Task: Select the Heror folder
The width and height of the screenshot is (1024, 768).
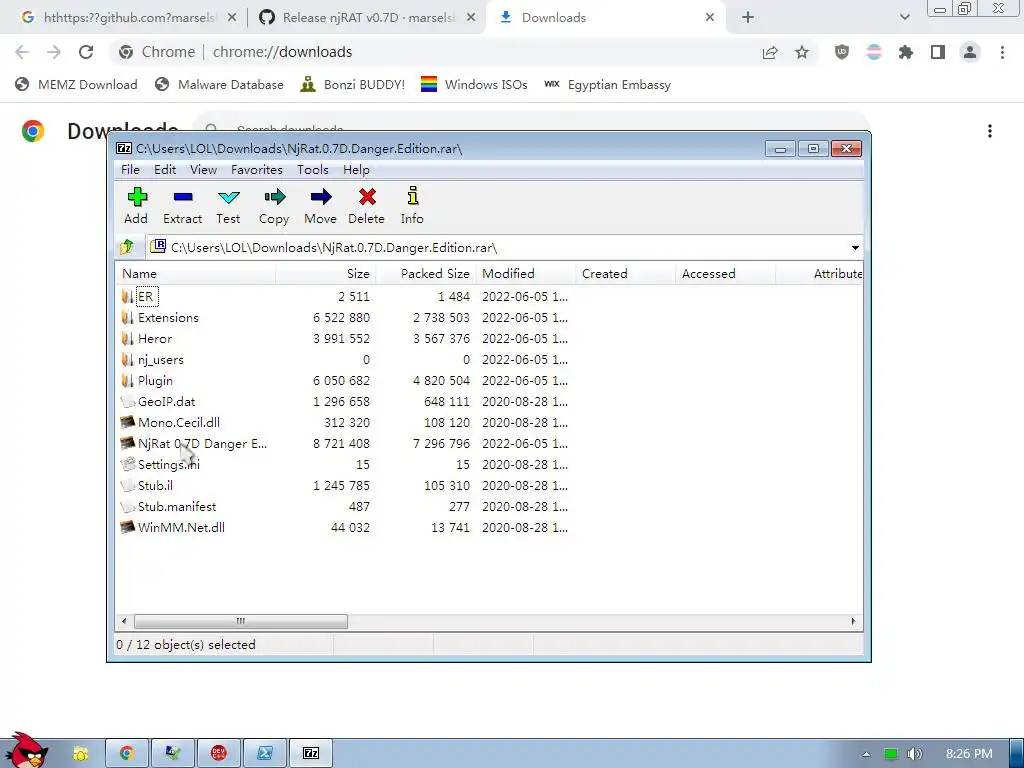Action: [154, 338]
